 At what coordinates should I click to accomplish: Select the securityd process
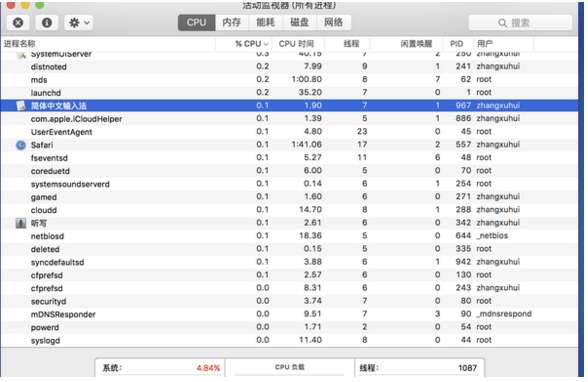(x=48, y=301)
